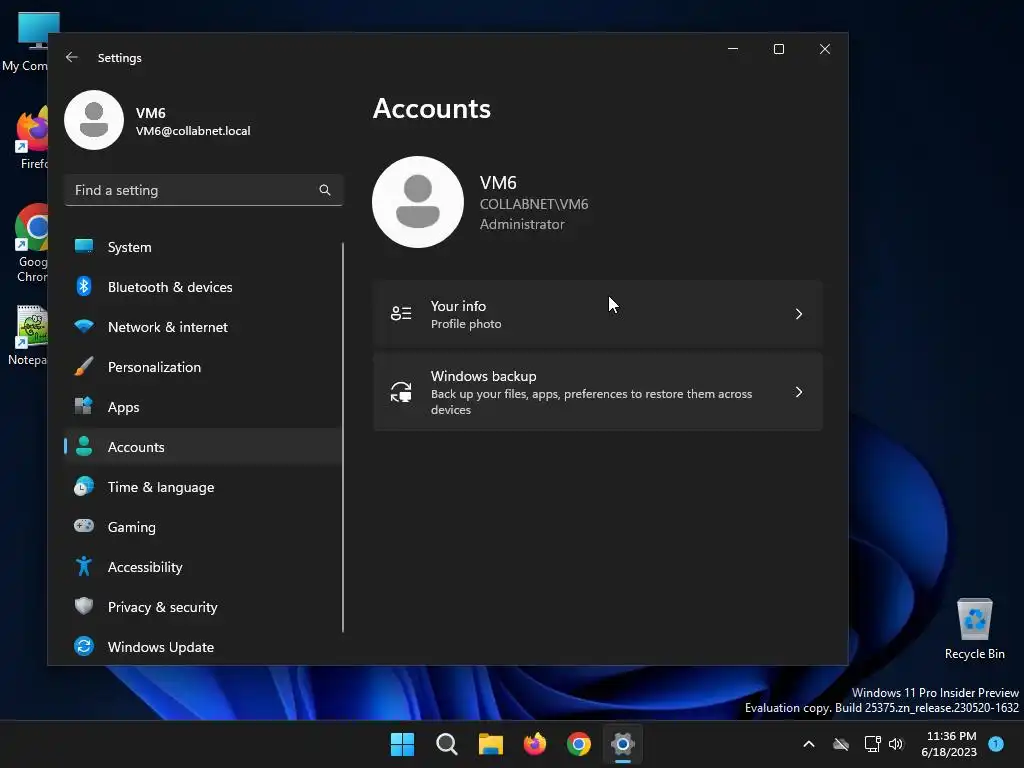Select Network & internet category
The height and width of the screenshot is (768, 1024).
pos(203,327)
